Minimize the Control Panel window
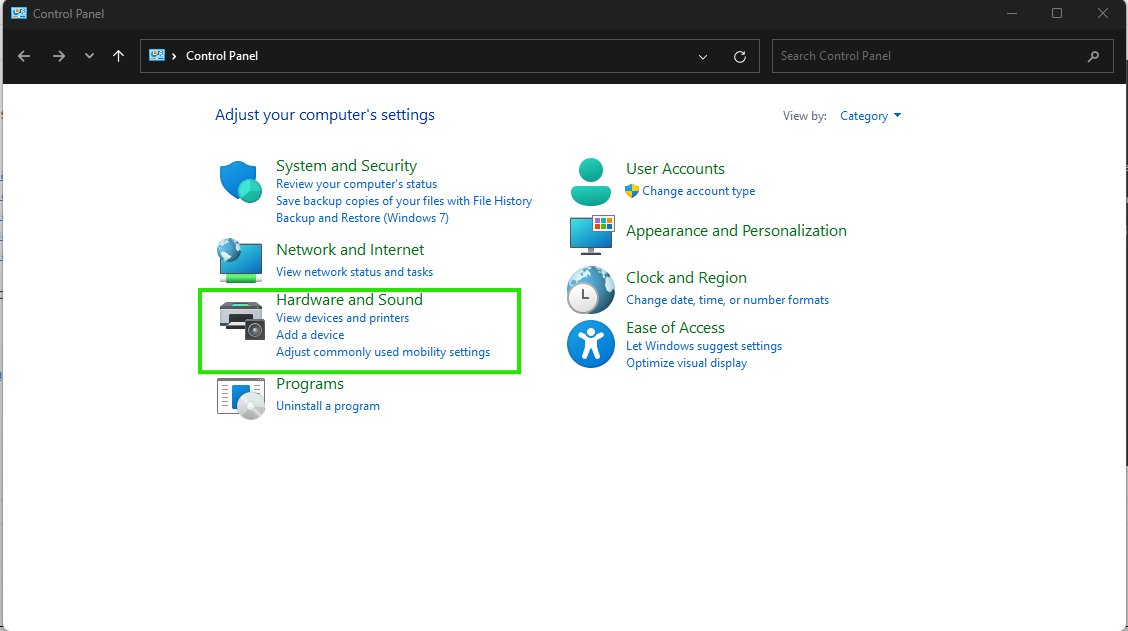The height and width of the screenshot is (631, 1128). tap(1011, 14)
